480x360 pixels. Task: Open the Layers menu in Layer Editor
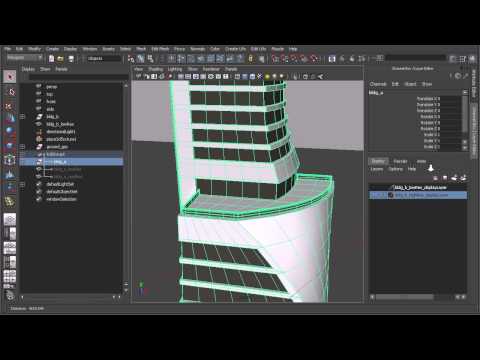377,169
